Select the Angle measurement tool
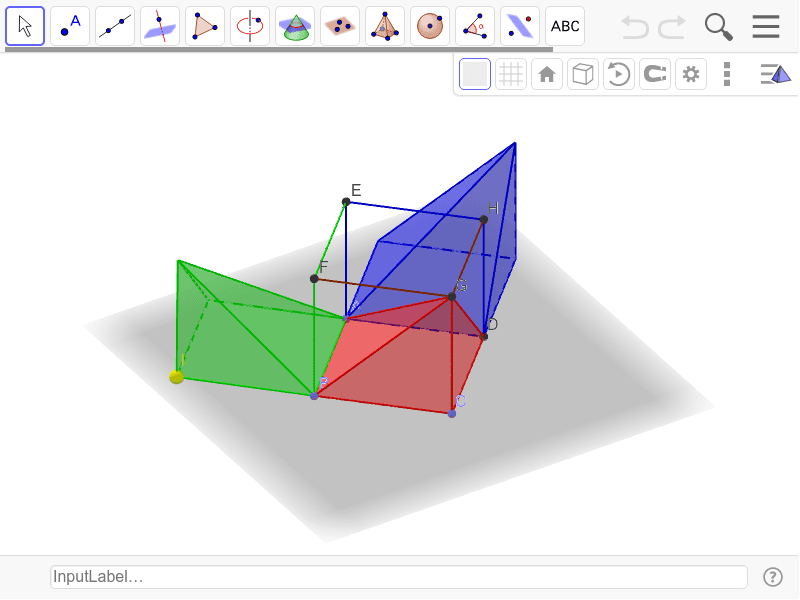This screenshot has height=600, width=800. point(475,26)
